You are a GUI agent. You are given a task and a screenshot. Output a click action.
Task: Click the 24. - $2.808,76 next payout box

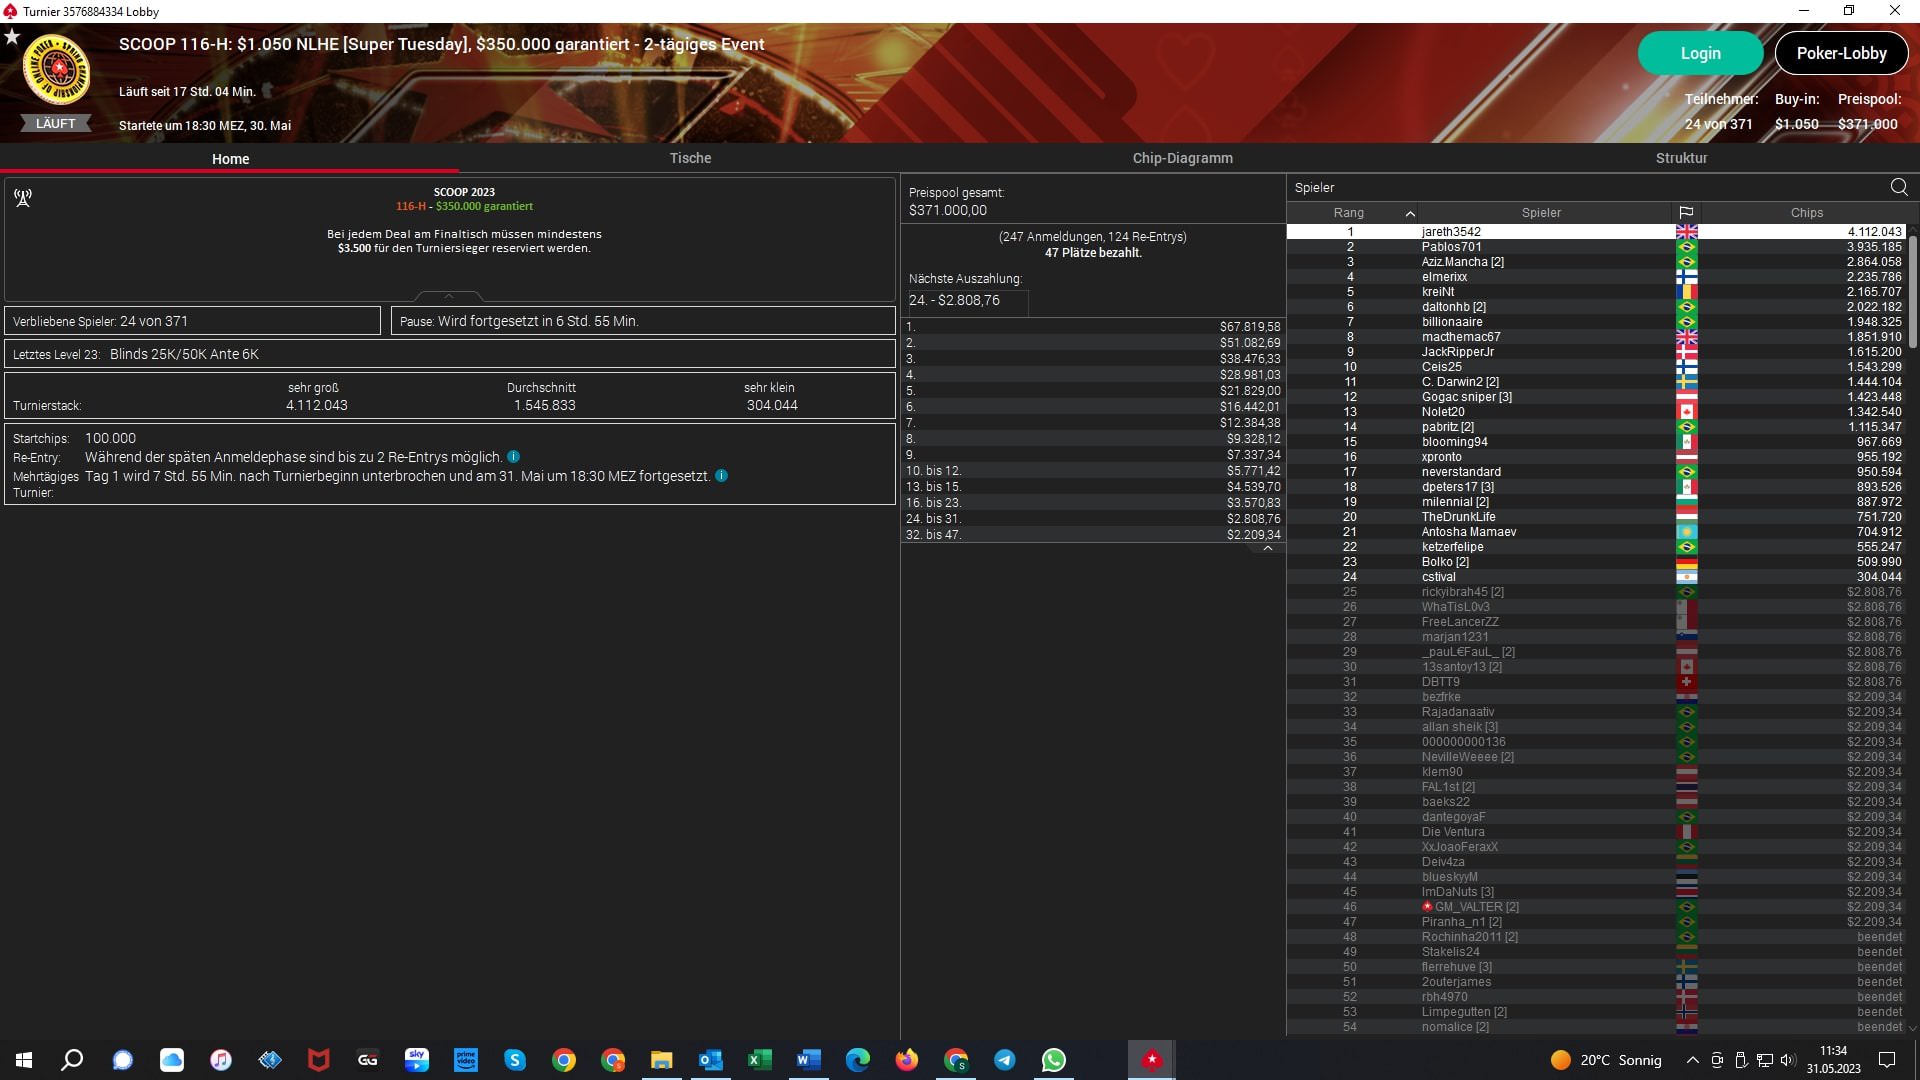966,301
